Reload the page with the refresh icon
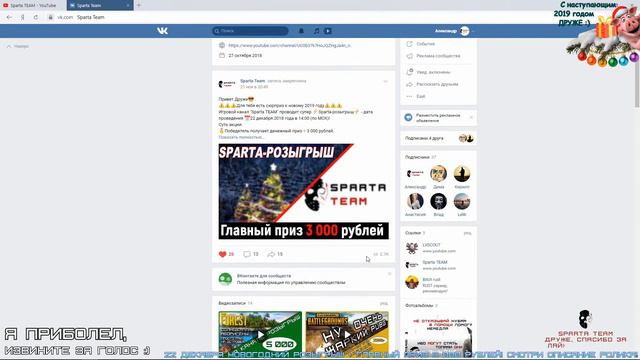Screen dimensions: 640x360 pyautogui.click(x=36, y=17)
